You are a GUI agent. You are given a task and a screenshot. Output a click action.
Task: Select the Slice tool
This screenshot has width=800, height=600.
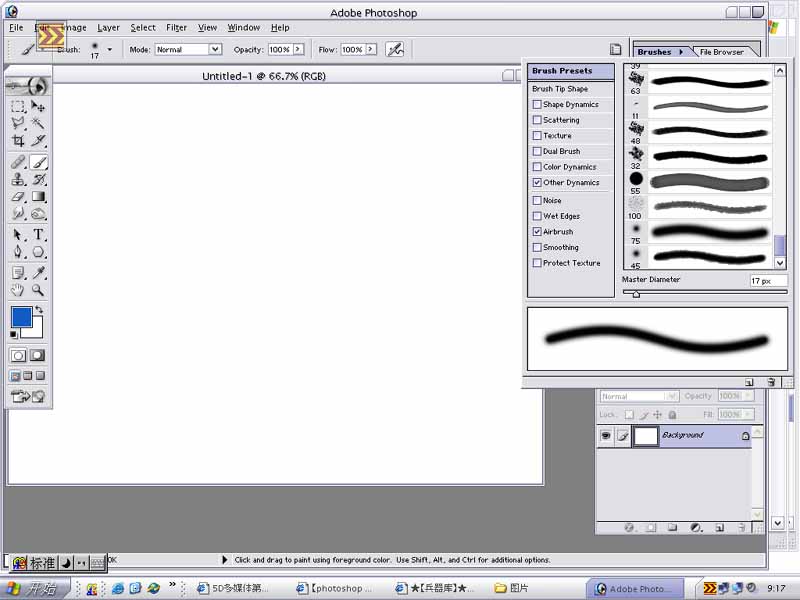(38, 140)
